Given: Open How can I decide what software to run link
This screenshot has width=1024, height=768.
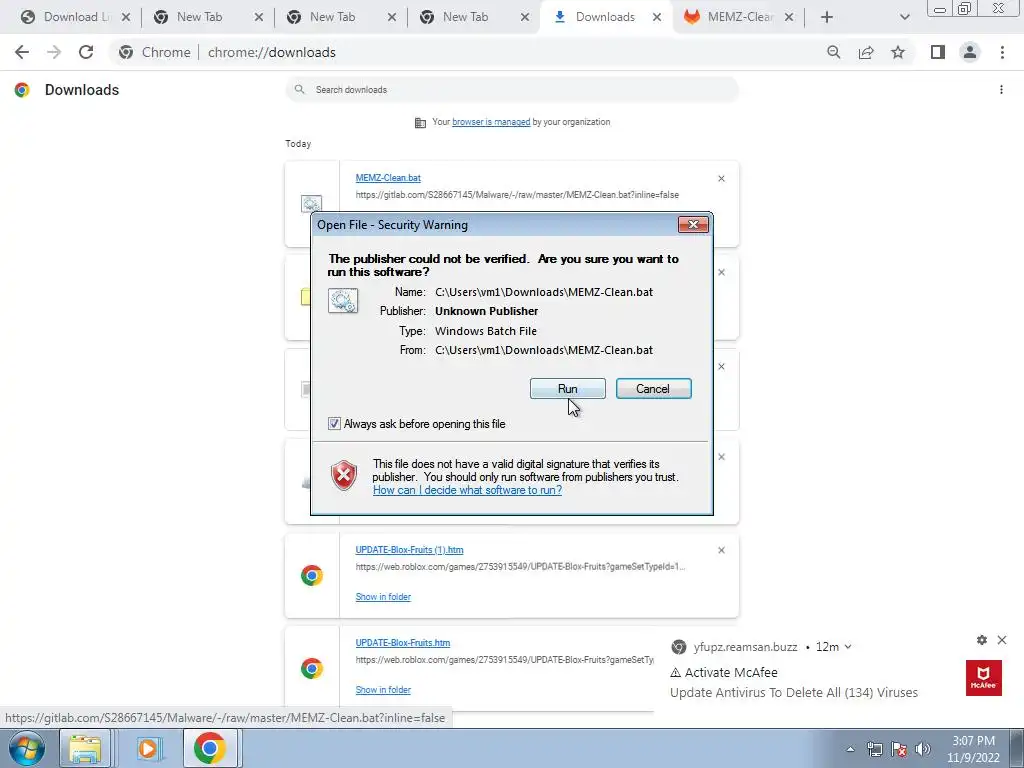Looking at the screenshot, I should (467, 490).
